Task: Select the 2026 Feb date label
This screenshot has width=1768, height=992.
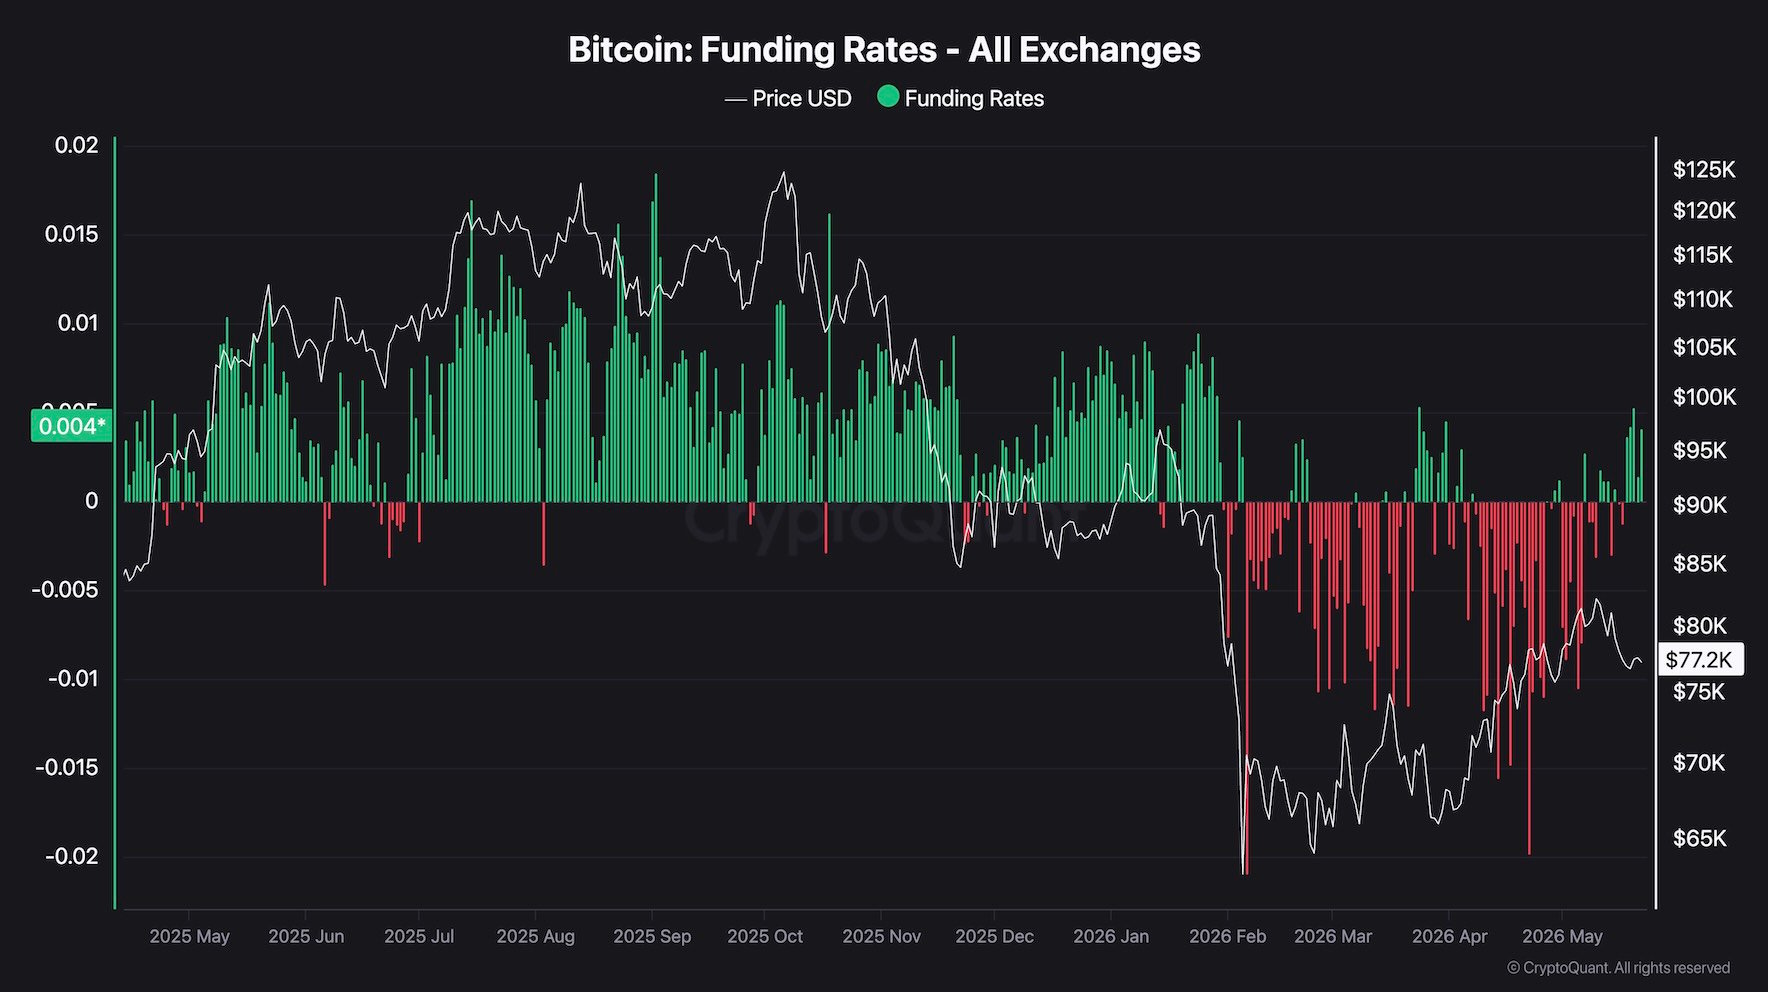Action: tap(1227, 936)
